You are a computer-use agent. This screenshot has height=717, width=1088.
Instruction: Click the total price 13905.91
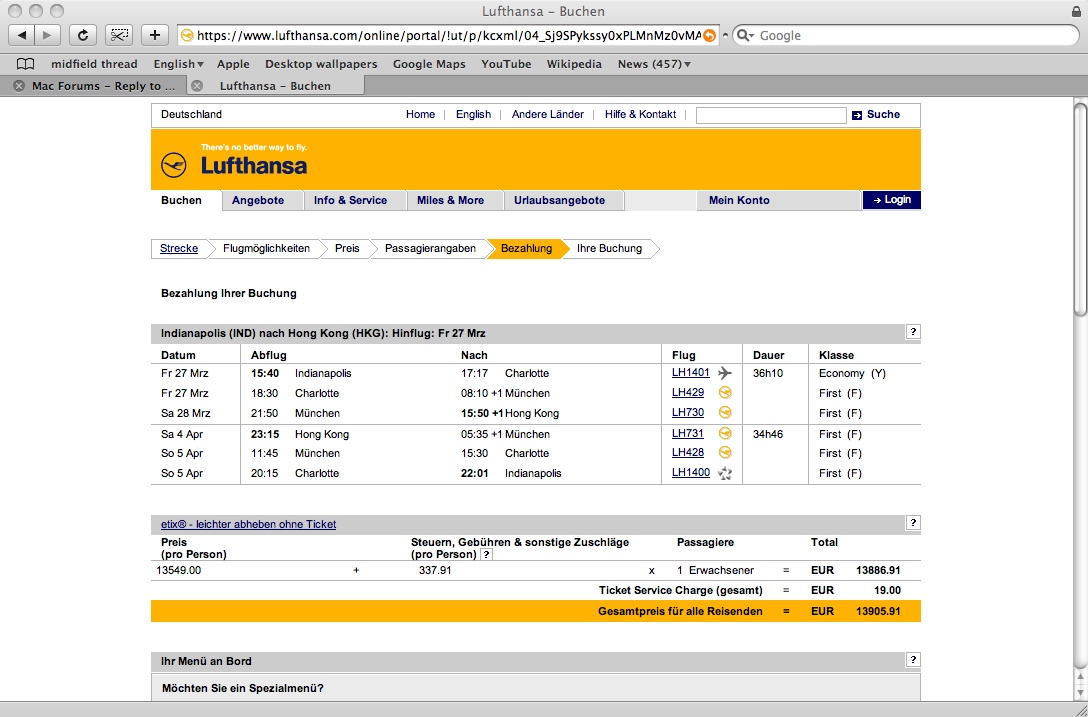click(x=878, y=611)
